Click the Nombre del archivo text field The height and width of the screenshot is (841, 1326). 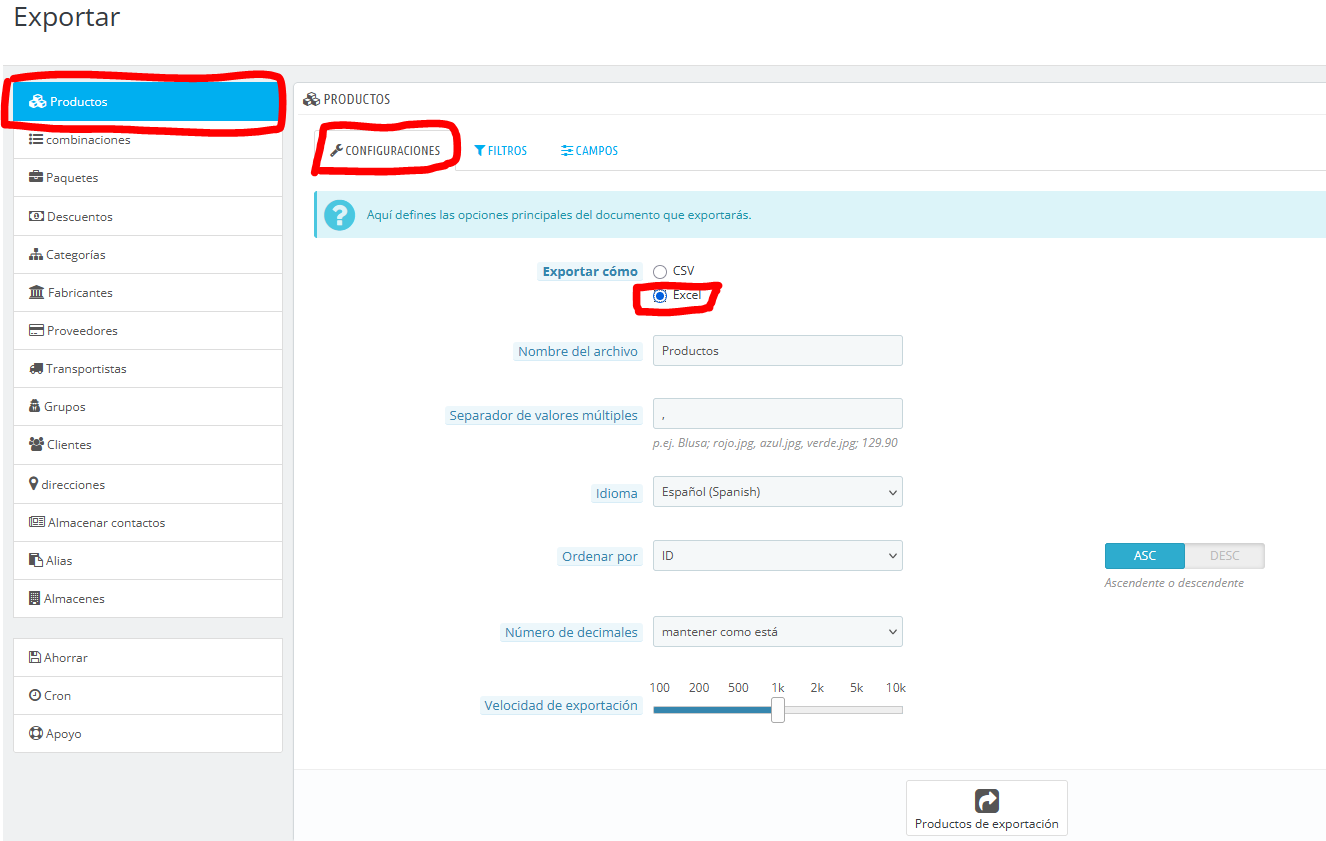777,351
